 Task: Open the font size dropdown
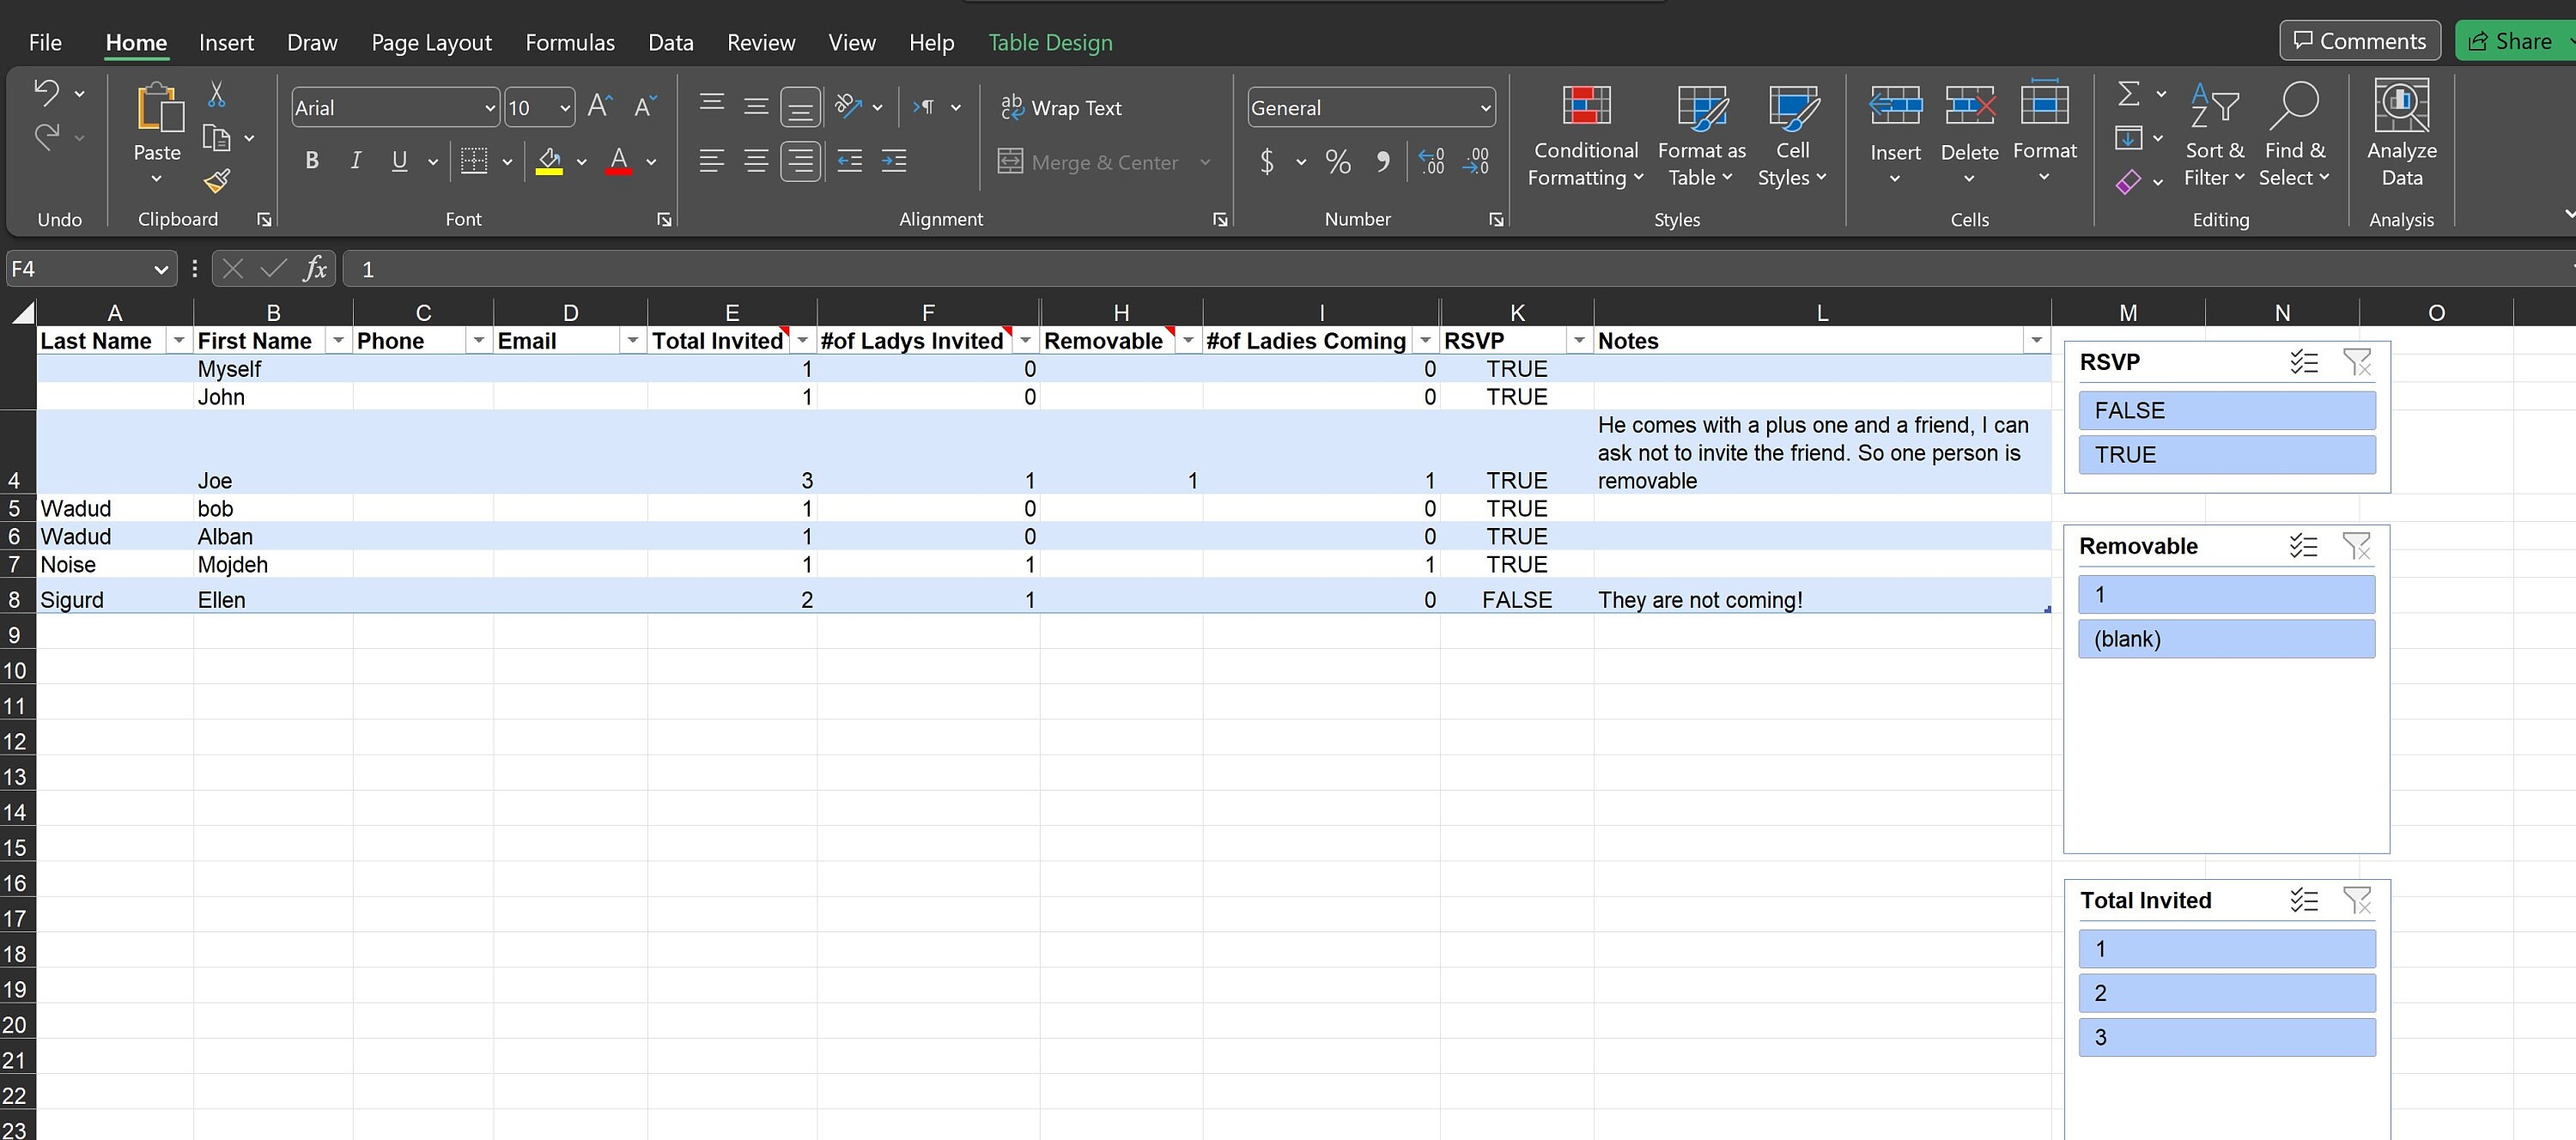565,108
